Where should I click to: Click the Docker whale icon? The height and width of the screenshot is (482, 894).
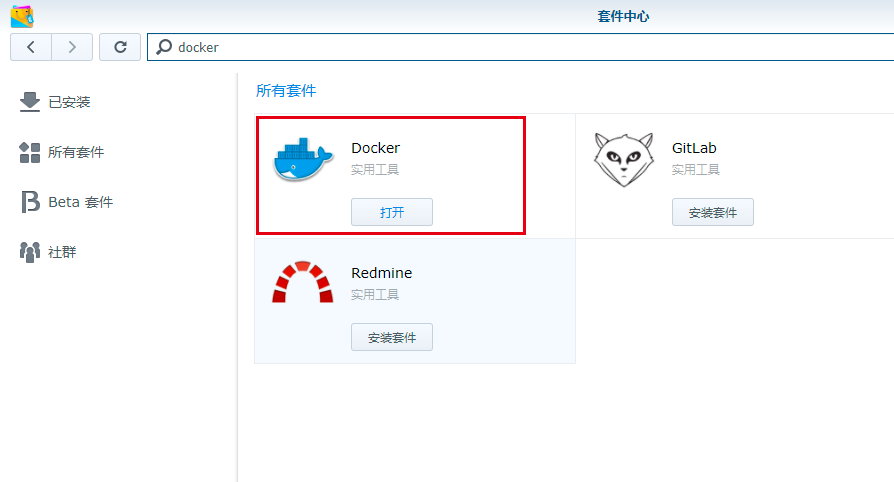pos(303,160)
